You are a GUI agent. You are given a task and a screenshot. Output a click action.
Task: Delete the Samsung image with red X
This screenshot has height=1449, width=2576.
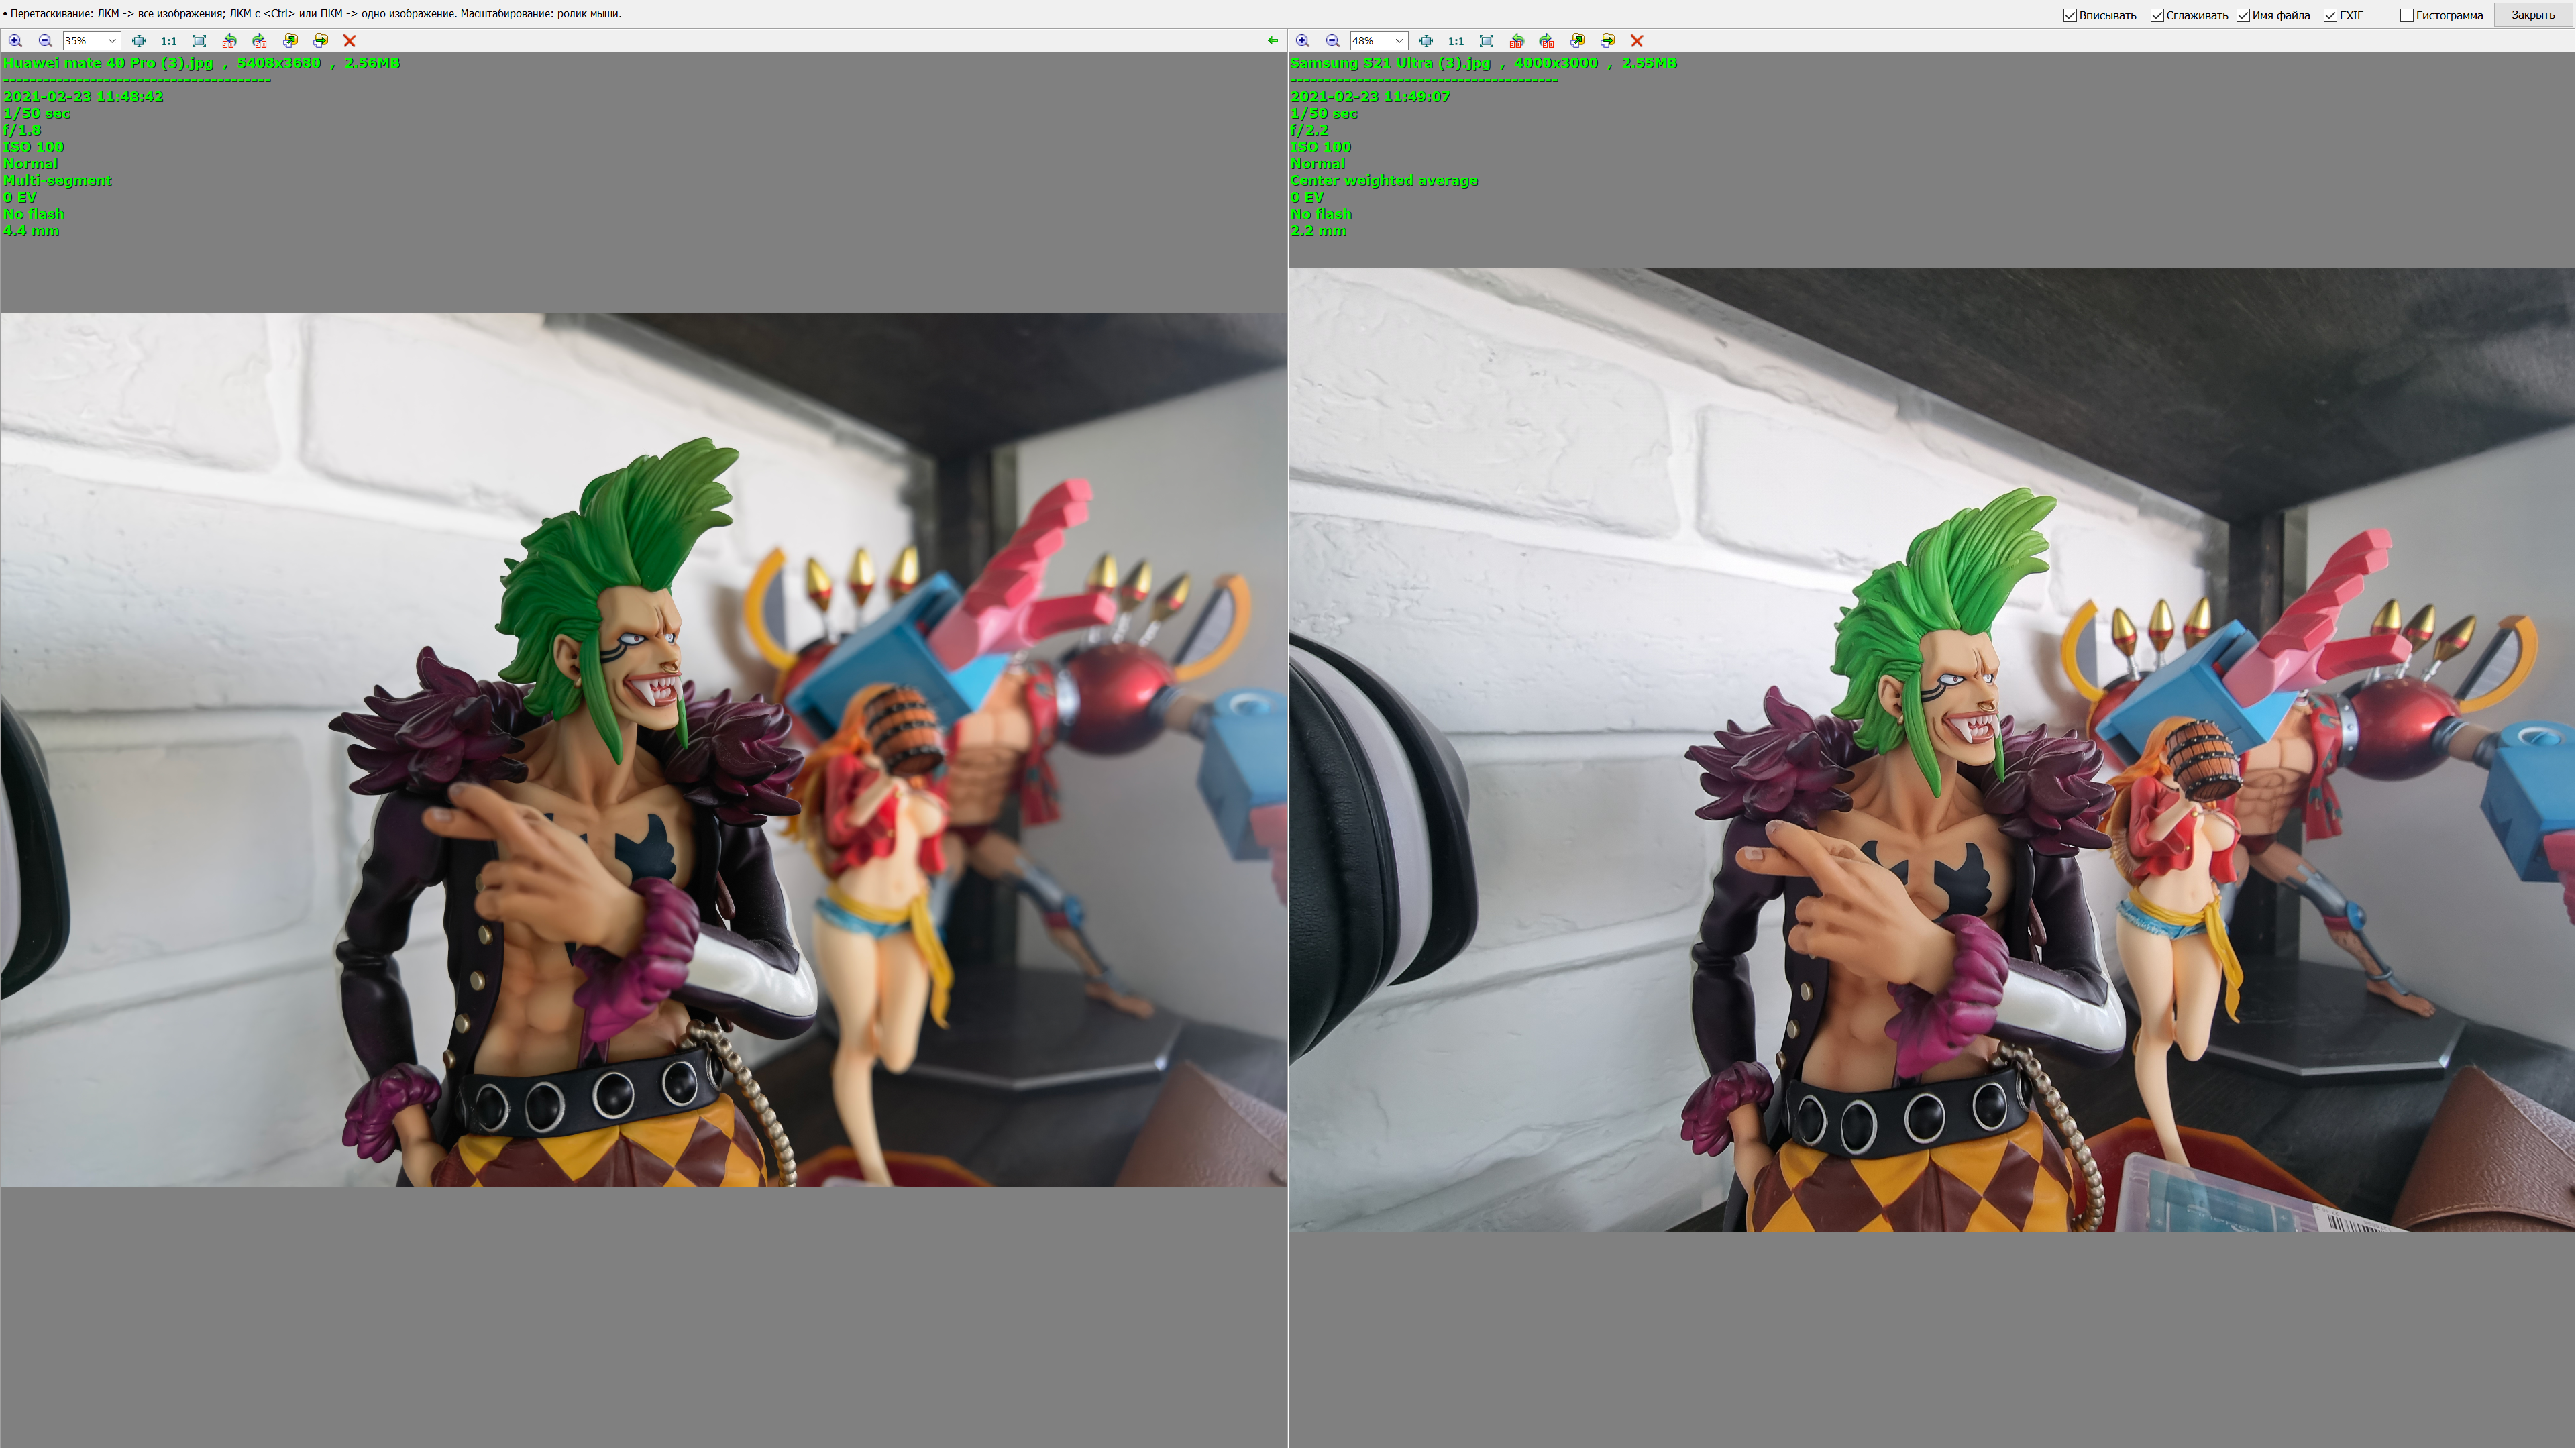tap(1637, 41)
